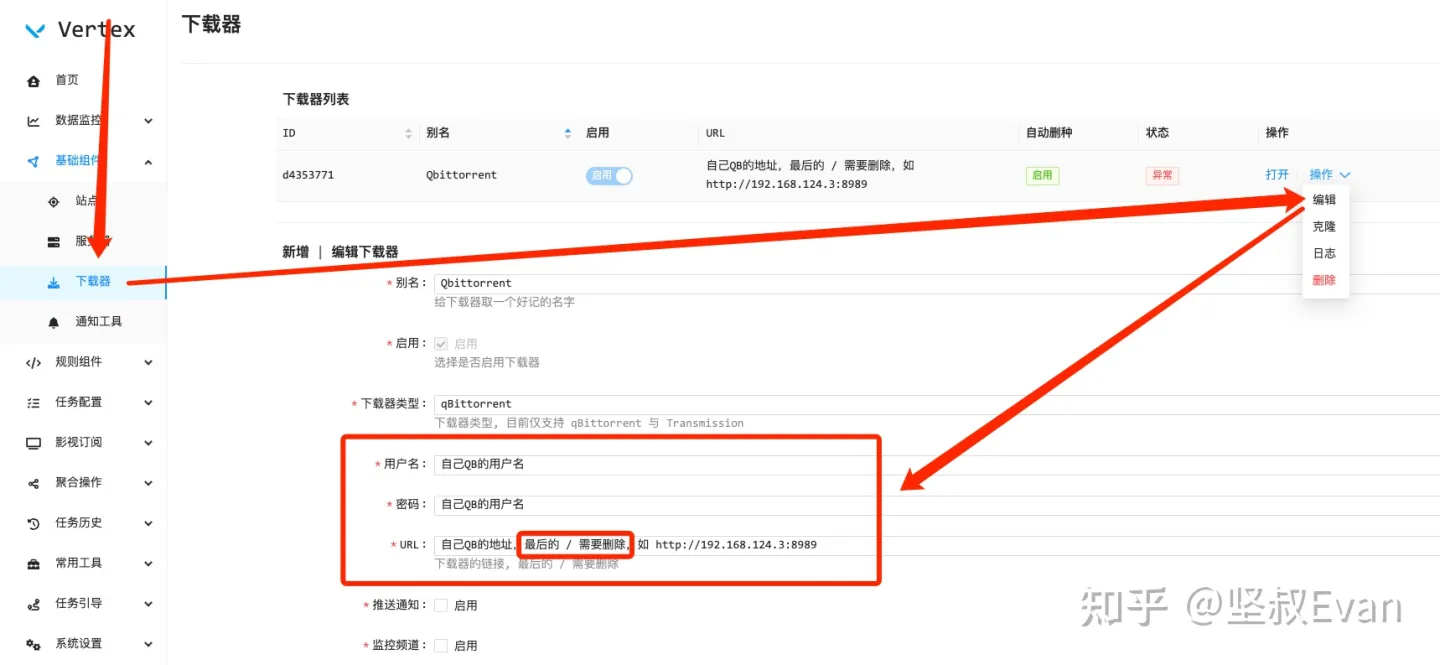Choose 编辑 from the dropdown menu
The width and height of the screenshot is (1440, 665).
tap(1324, 199)
